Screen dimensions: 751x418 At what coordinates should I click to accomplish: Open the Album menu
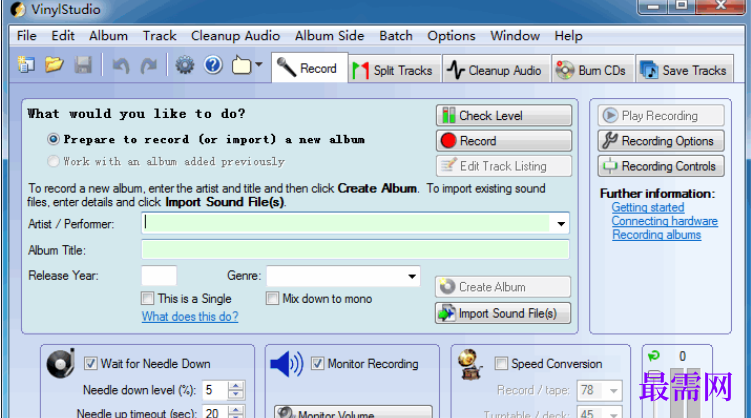pos(108,36)
